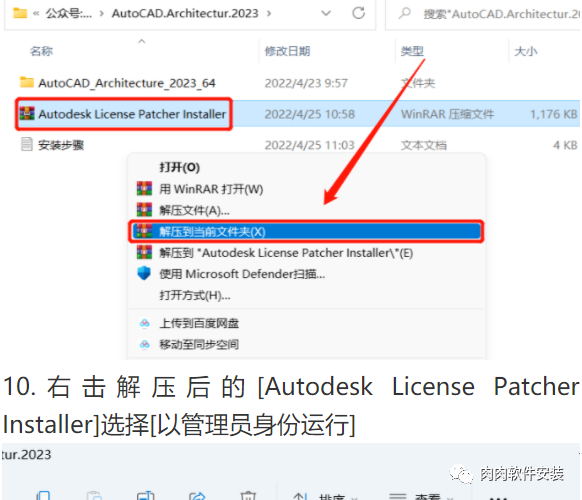Click the AutoCAD.Architectur.2023 breadcrumb segment
The height and width of the screenshot is (500, 582).
coord(185,13)
